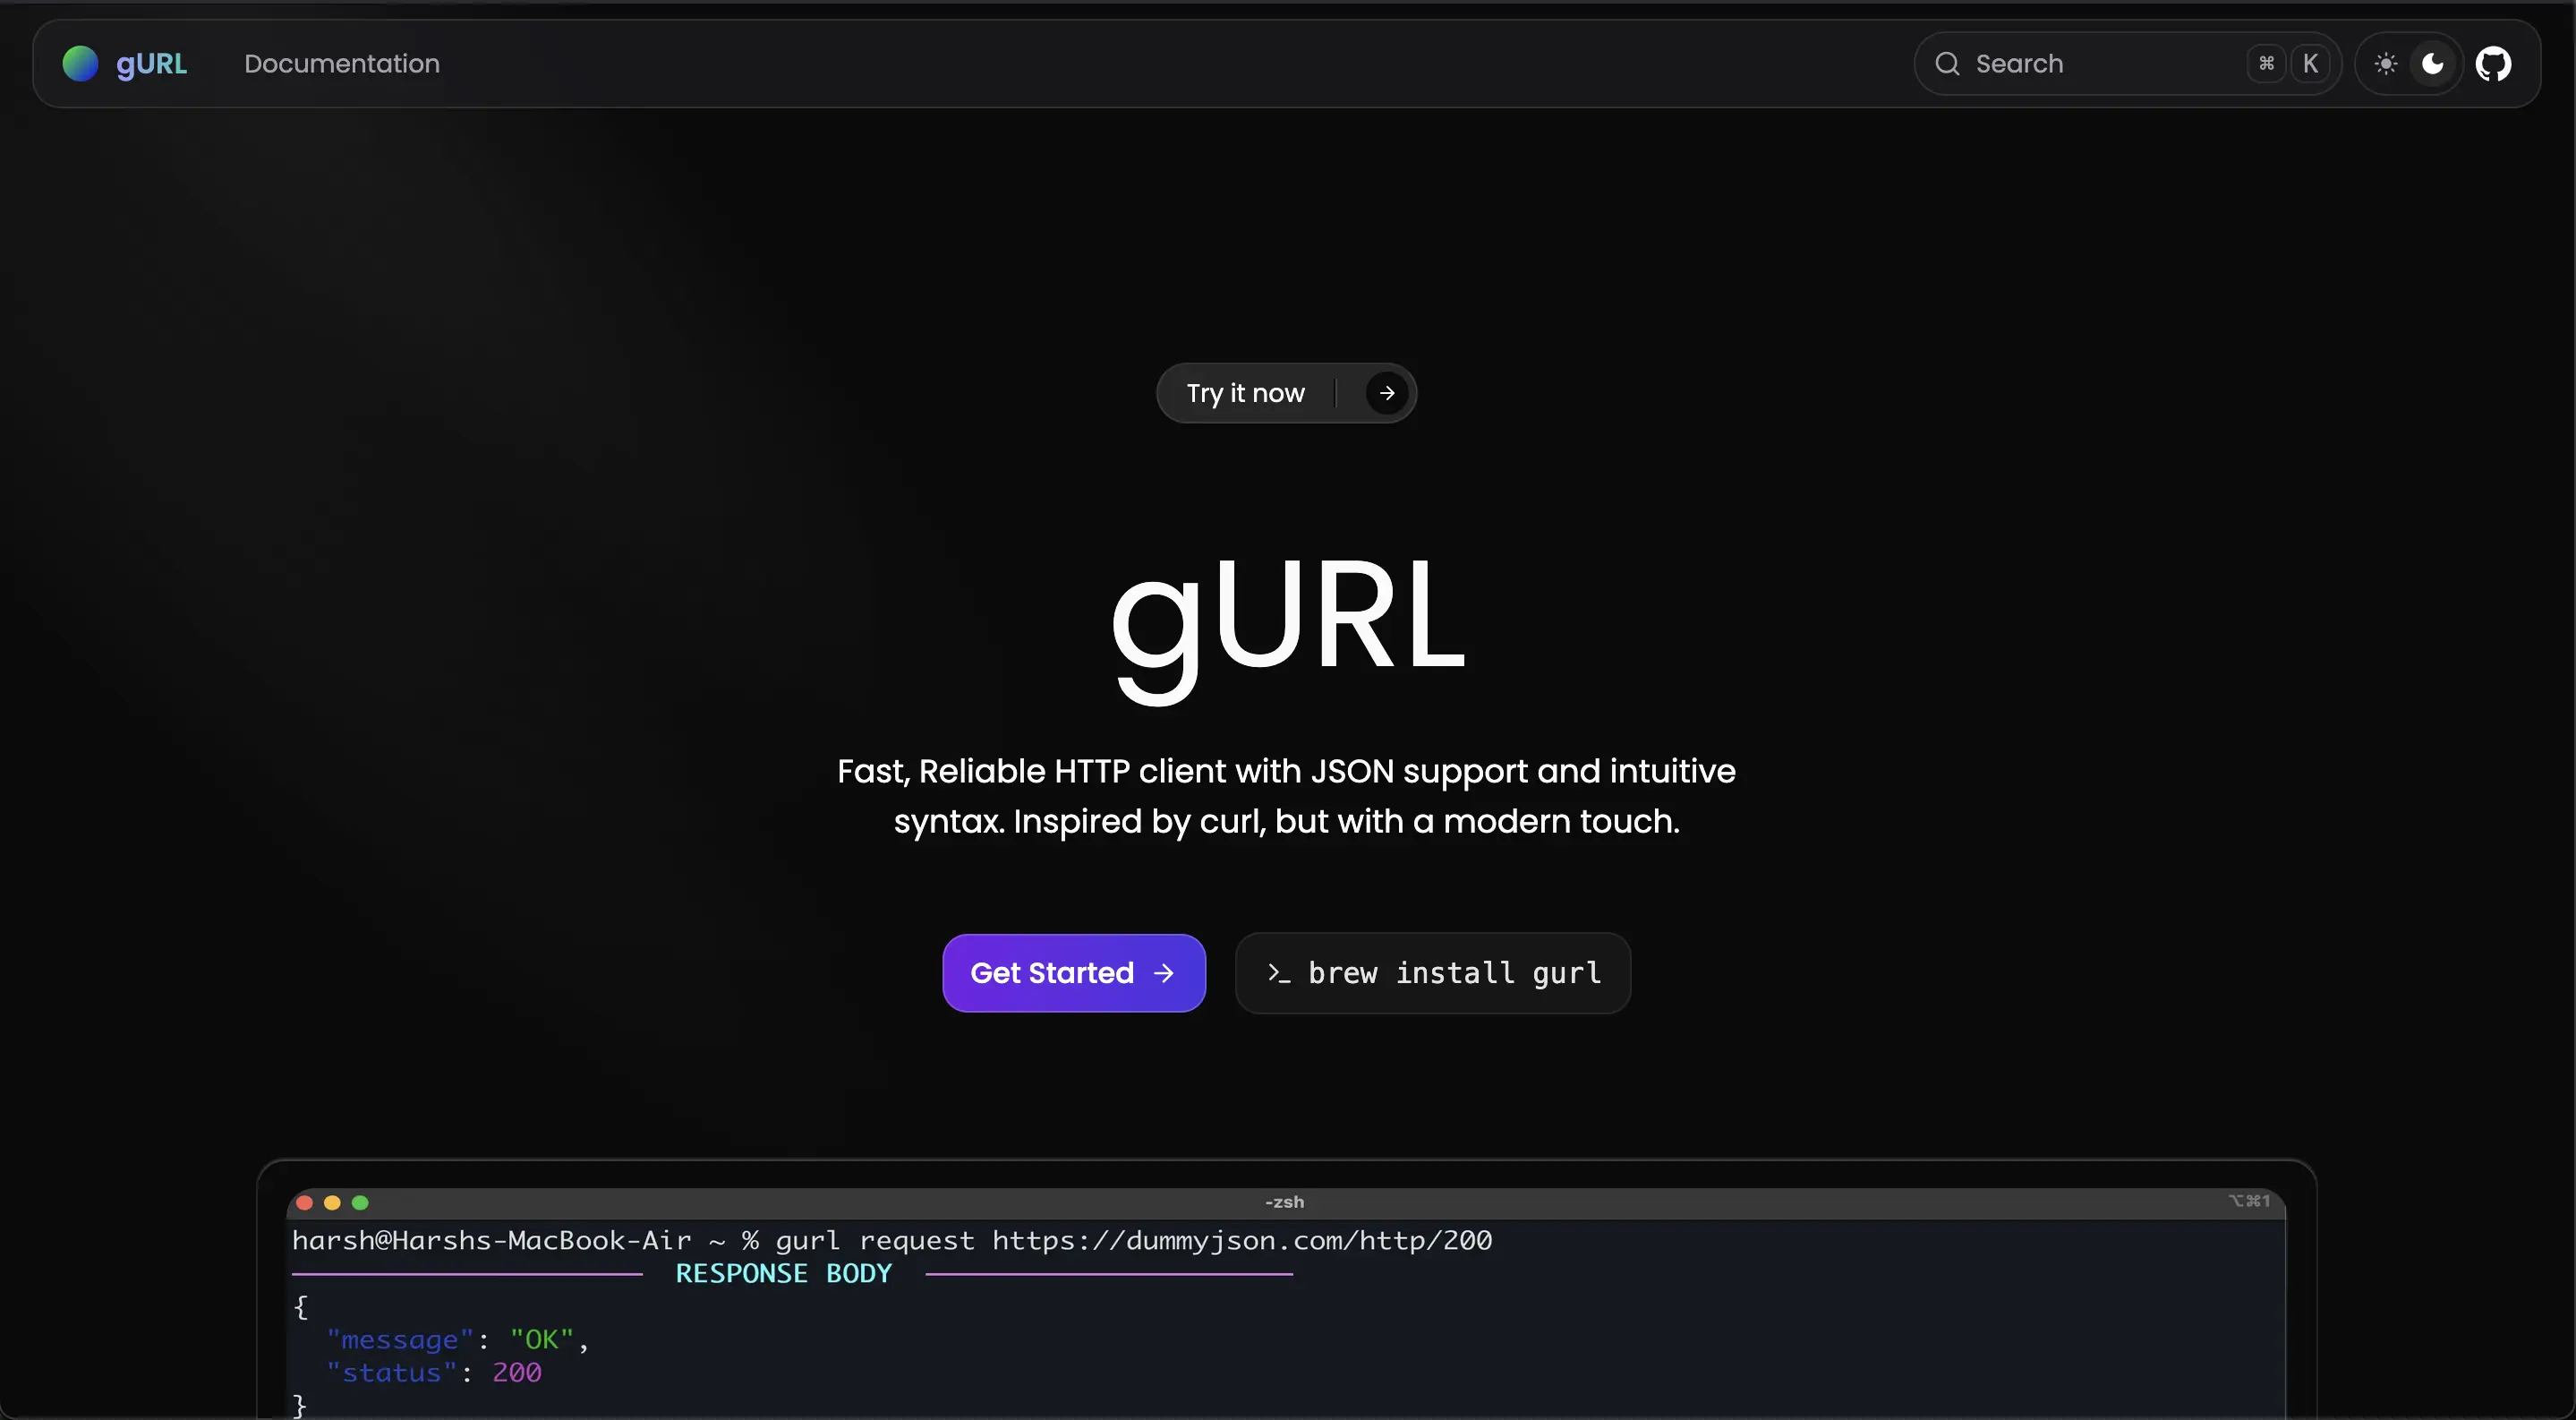Enable light mode with the sun icon
Viewport: 2576px width, 1420px height.
[x=2386, y=63]
